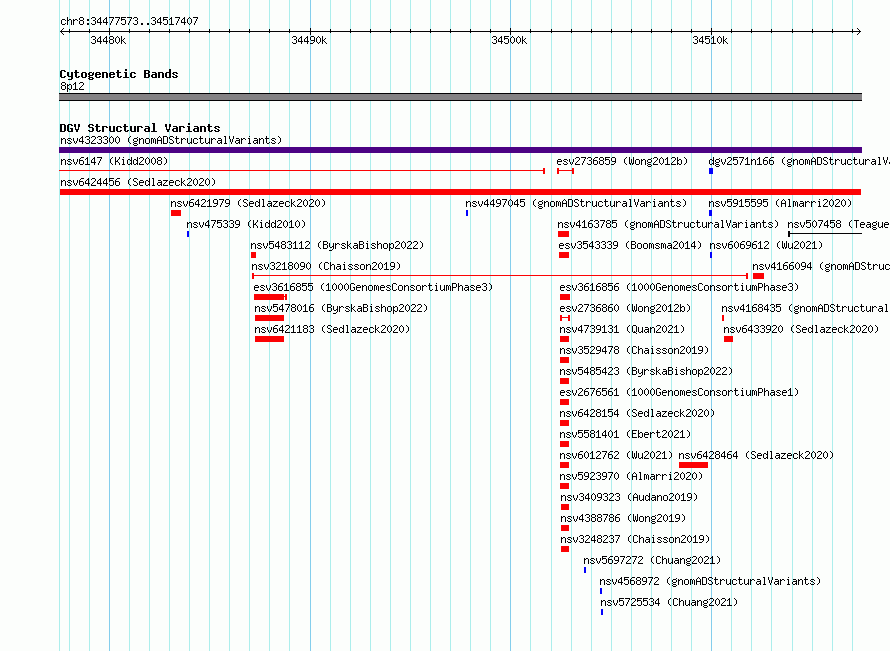890x651 pixels.
Task: Click esv3616855 (1000GenomesConsortiumPhase3) label
Action: pyautogui.click(x=373, y=287)
